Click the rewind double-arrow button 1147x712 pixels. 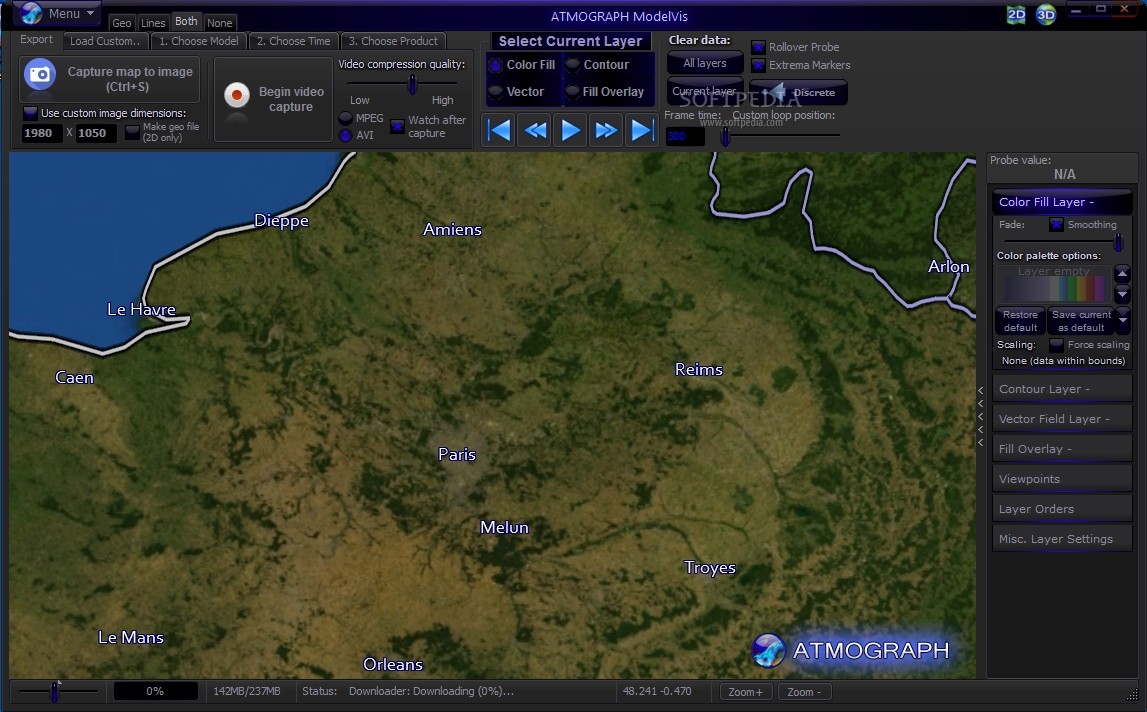point(535,131)
